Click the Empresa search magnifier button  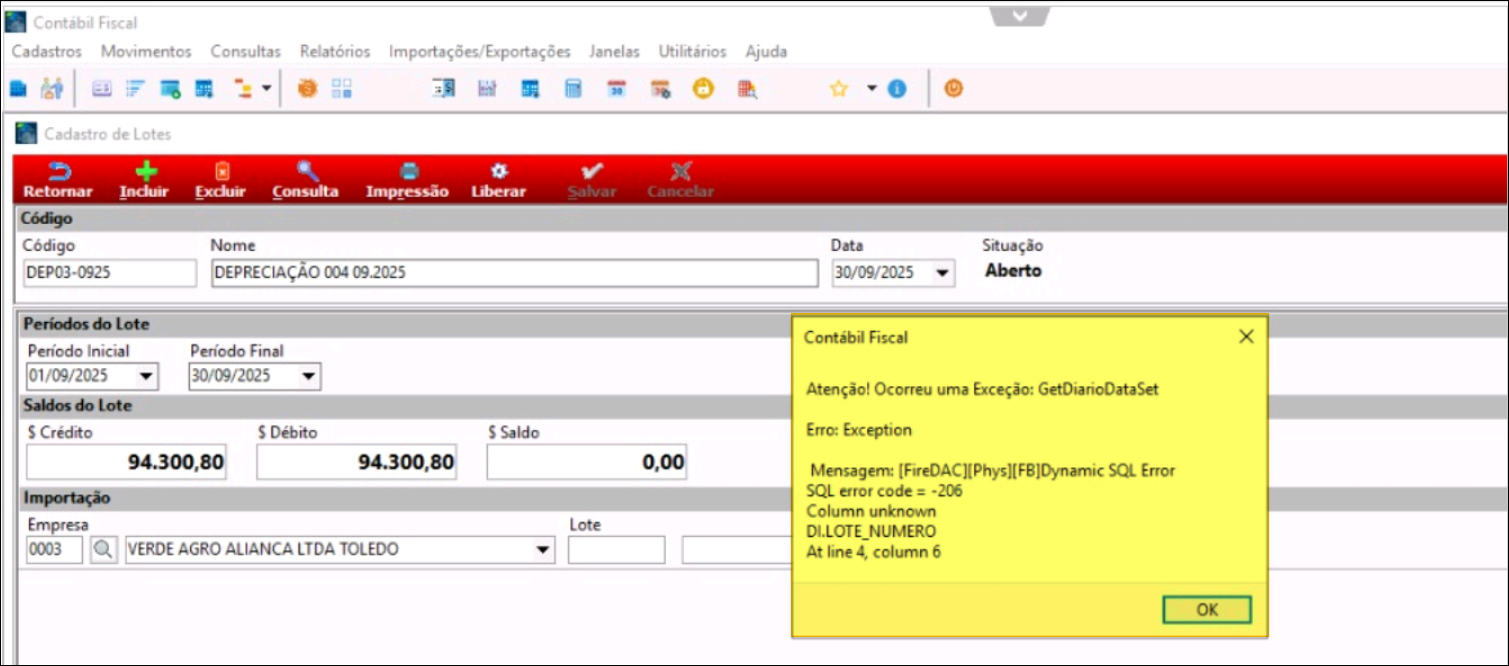click(103, 549)
